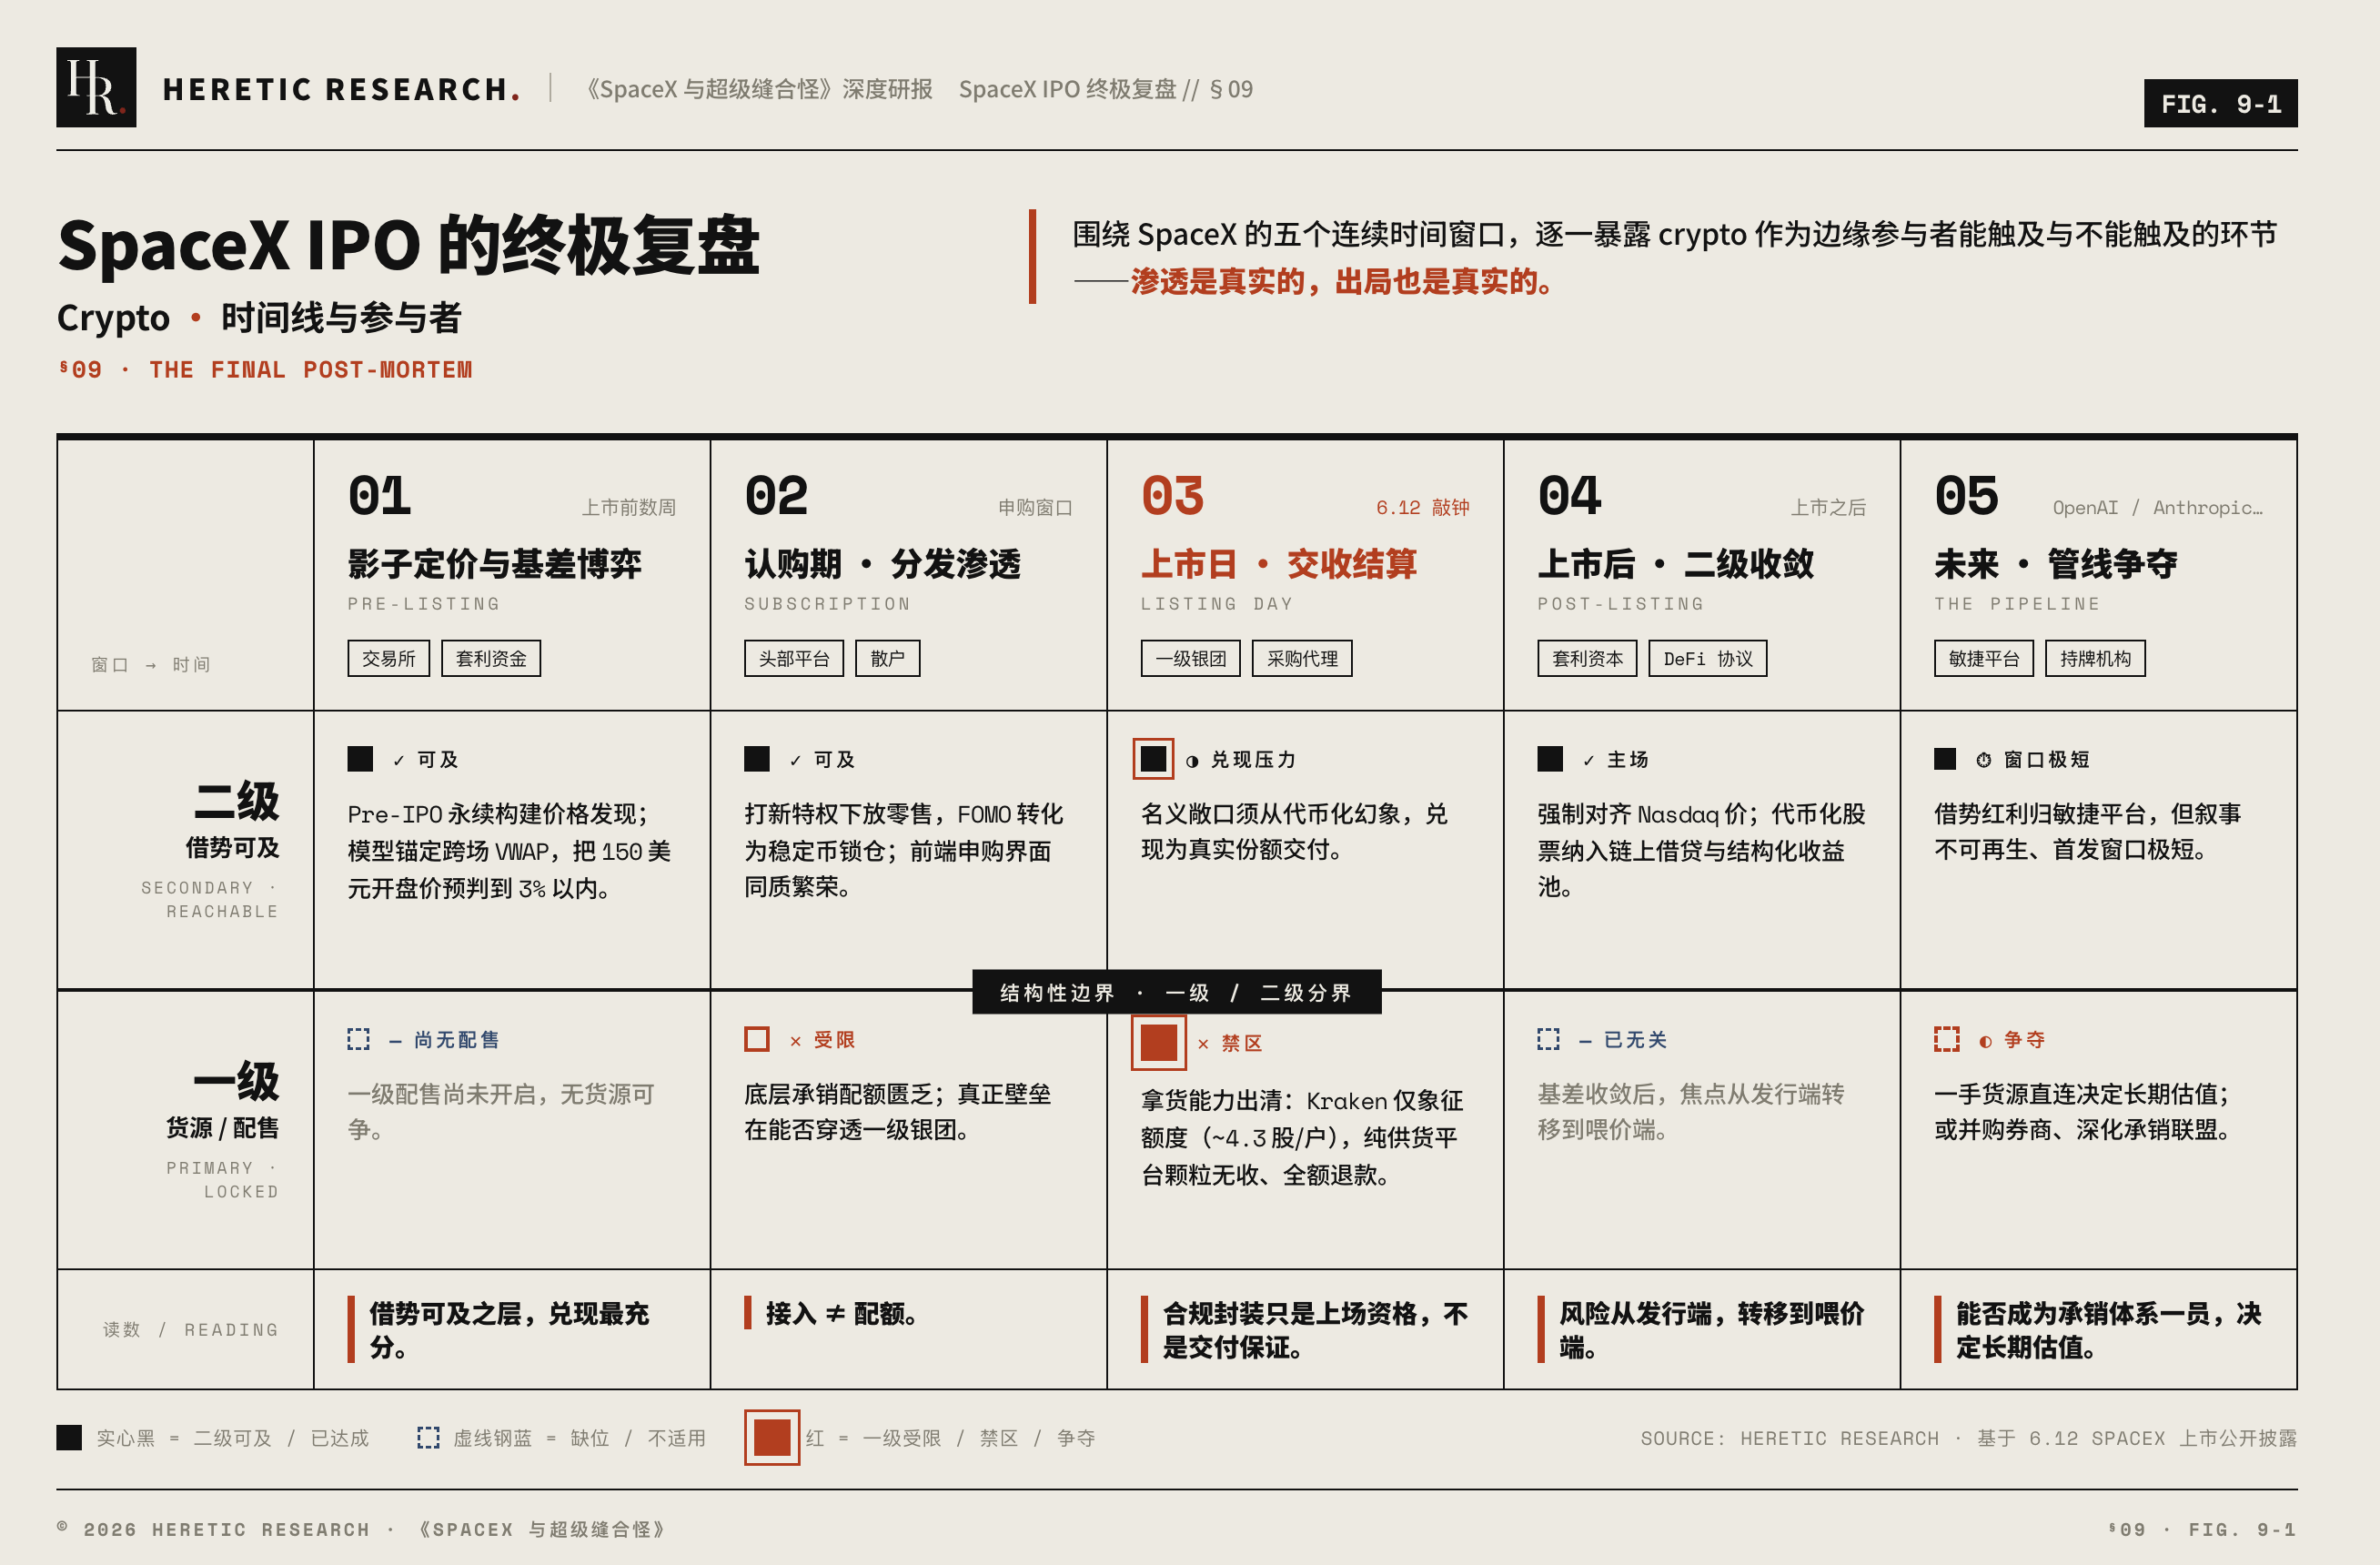
Task: Click the dashed blue square beside 尚无配售
Action: coord(358,1040)
